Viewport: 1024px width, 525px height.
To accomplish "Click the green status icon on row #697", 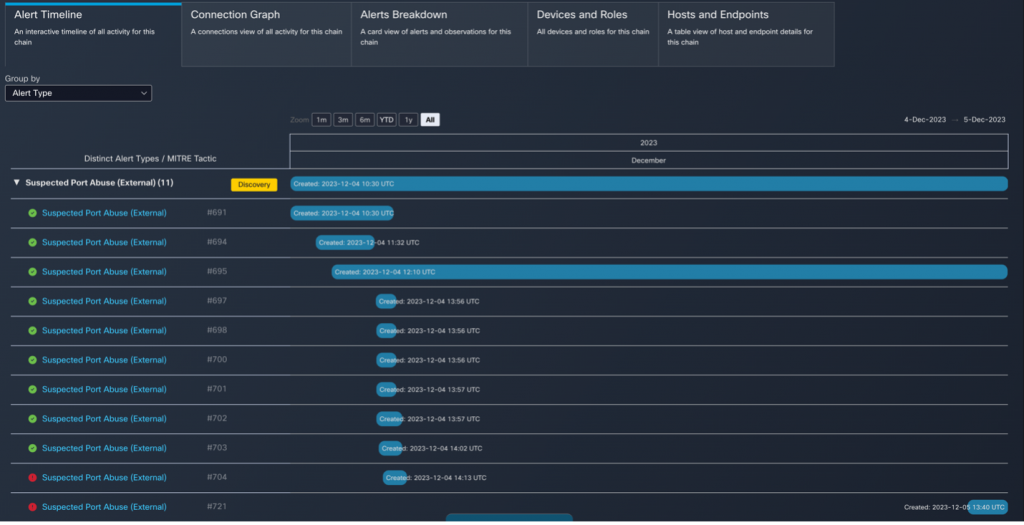I will tap(32, 301).
